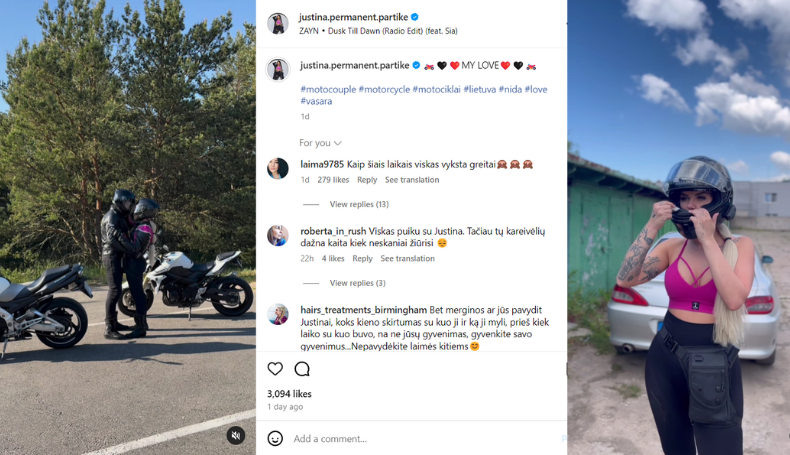Expand View replies (3)

(358, 283)
